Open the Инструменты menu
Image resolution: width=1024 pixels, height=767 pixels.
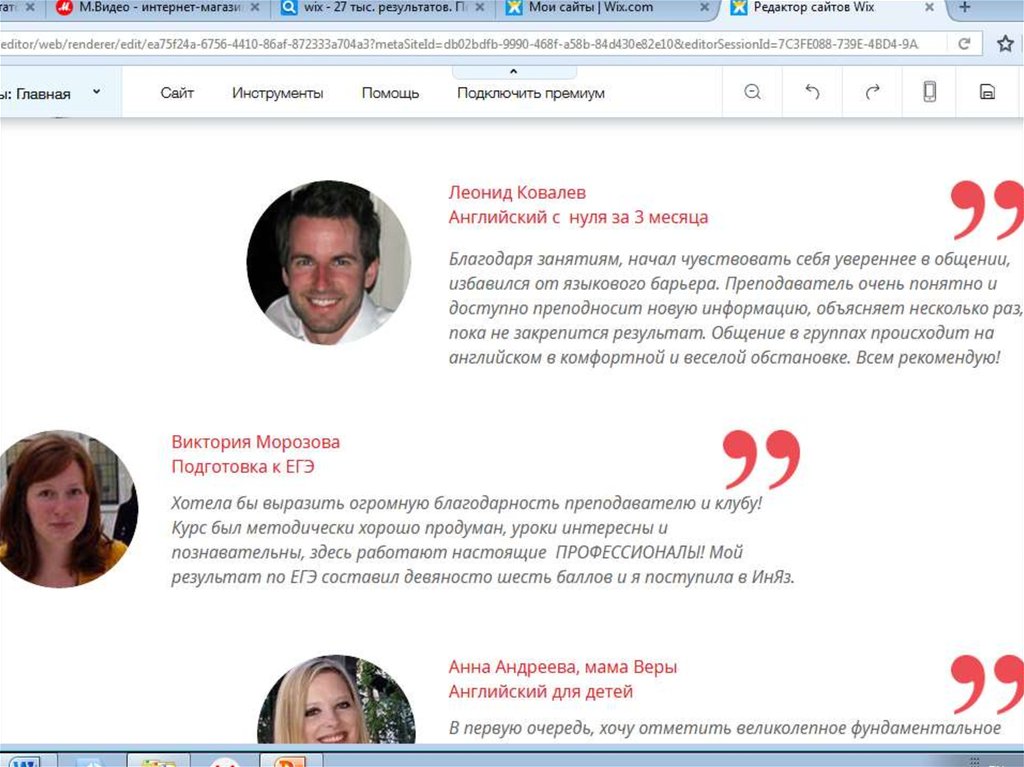point(278,93)
